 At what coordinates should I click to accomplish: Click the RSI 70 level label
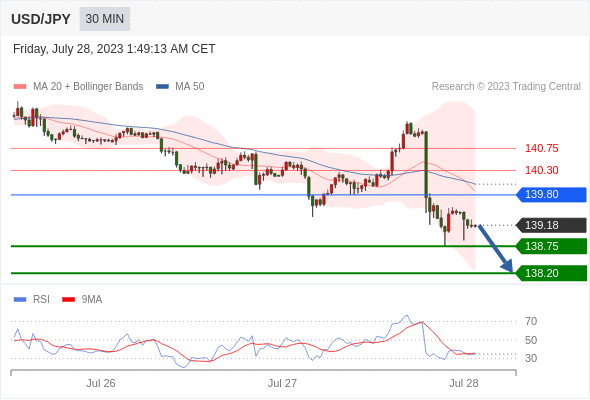(x=531, y=321)
